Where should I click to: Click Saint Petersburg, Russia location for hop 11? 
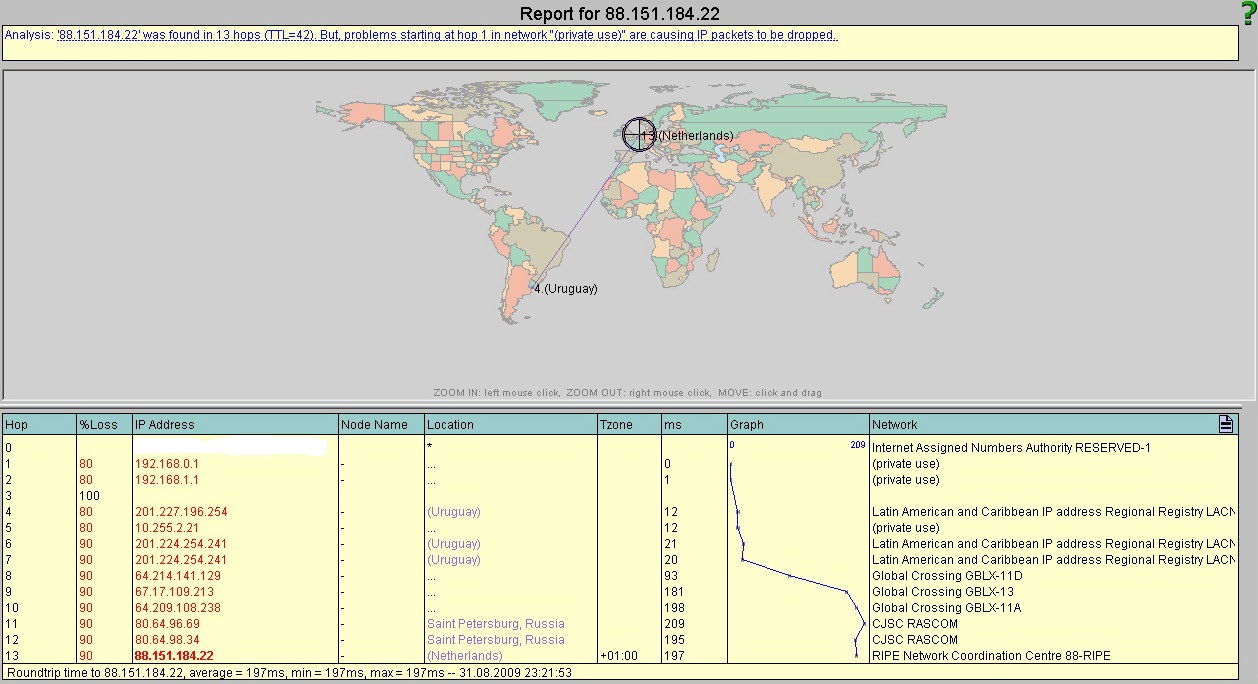pyautogui.click(x=495, y=624)
